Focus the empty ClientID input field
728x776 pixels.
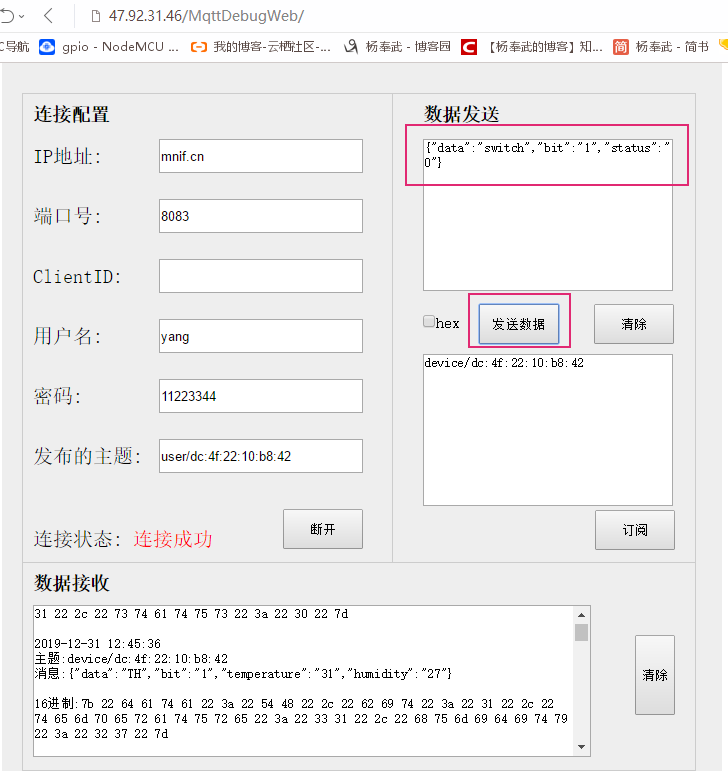261,276
